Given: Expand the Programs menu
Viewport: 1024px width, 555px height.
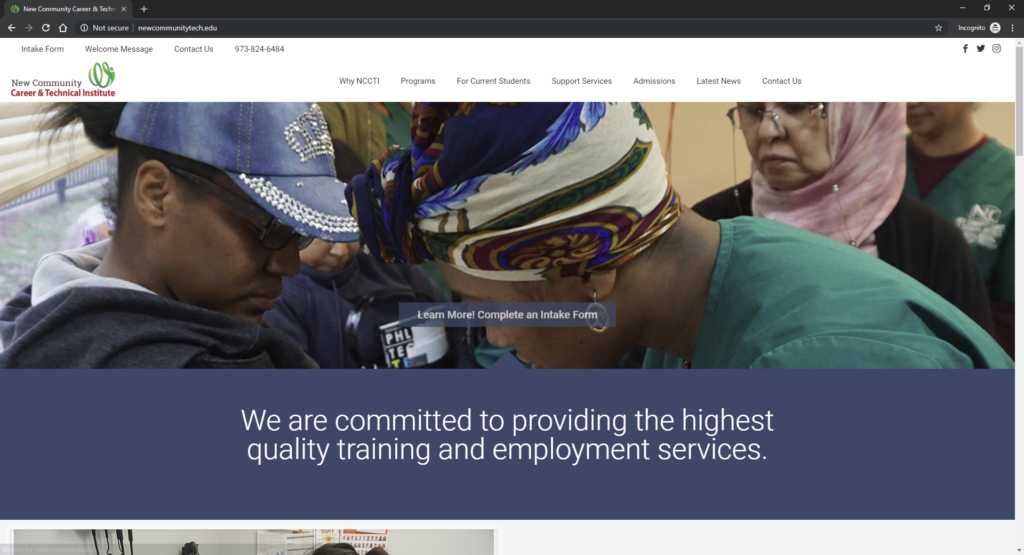Looking at the screenshot, I should [x=417, y=81].
